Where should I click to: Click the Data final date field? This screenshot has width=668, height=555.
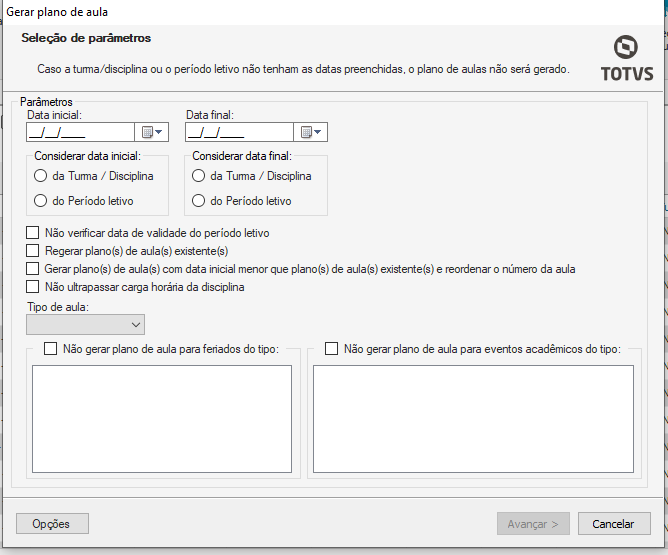click(x=238, y=132)
